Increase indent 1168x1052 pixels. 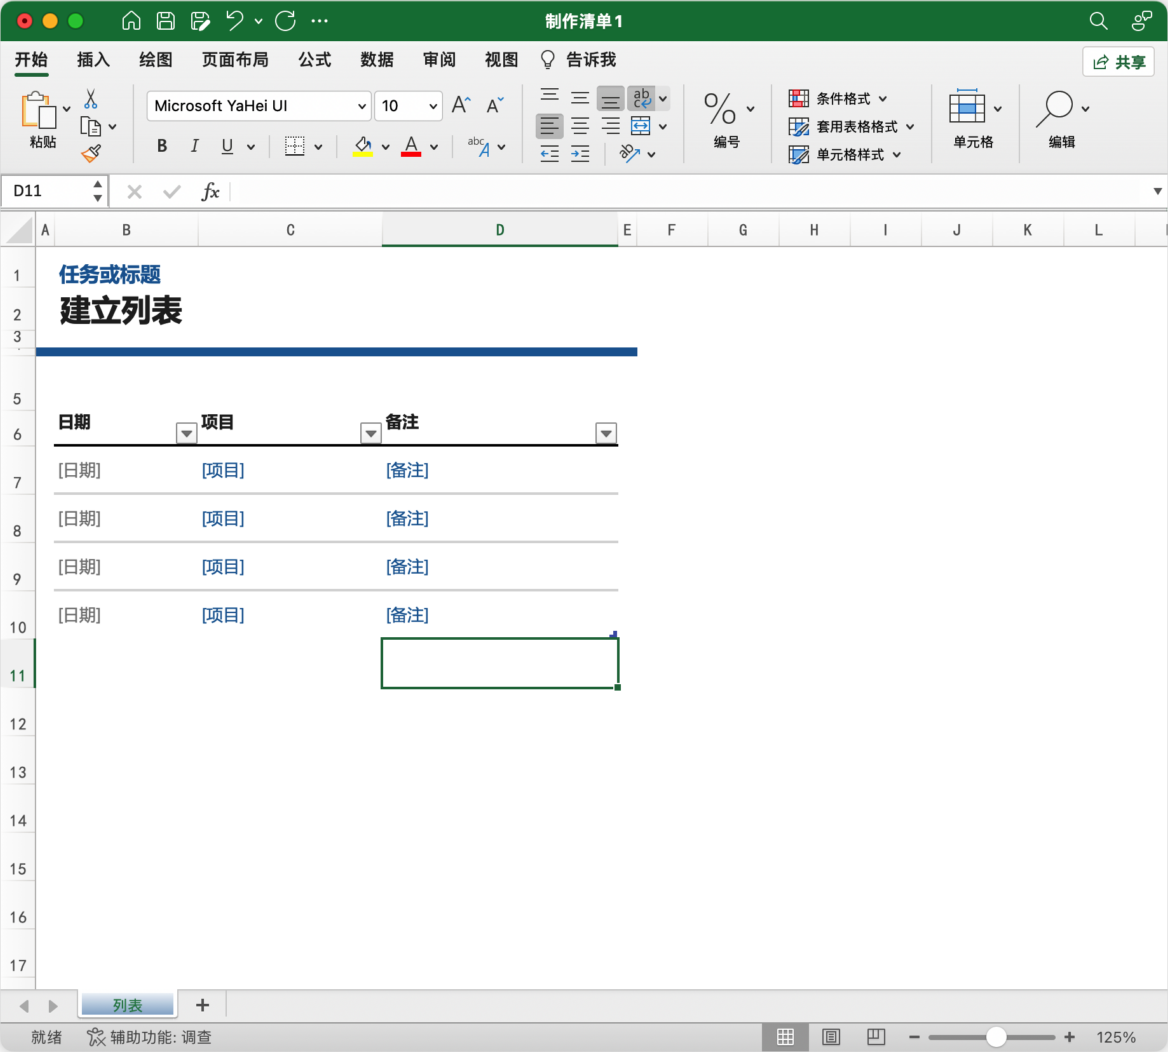(580, 154)
